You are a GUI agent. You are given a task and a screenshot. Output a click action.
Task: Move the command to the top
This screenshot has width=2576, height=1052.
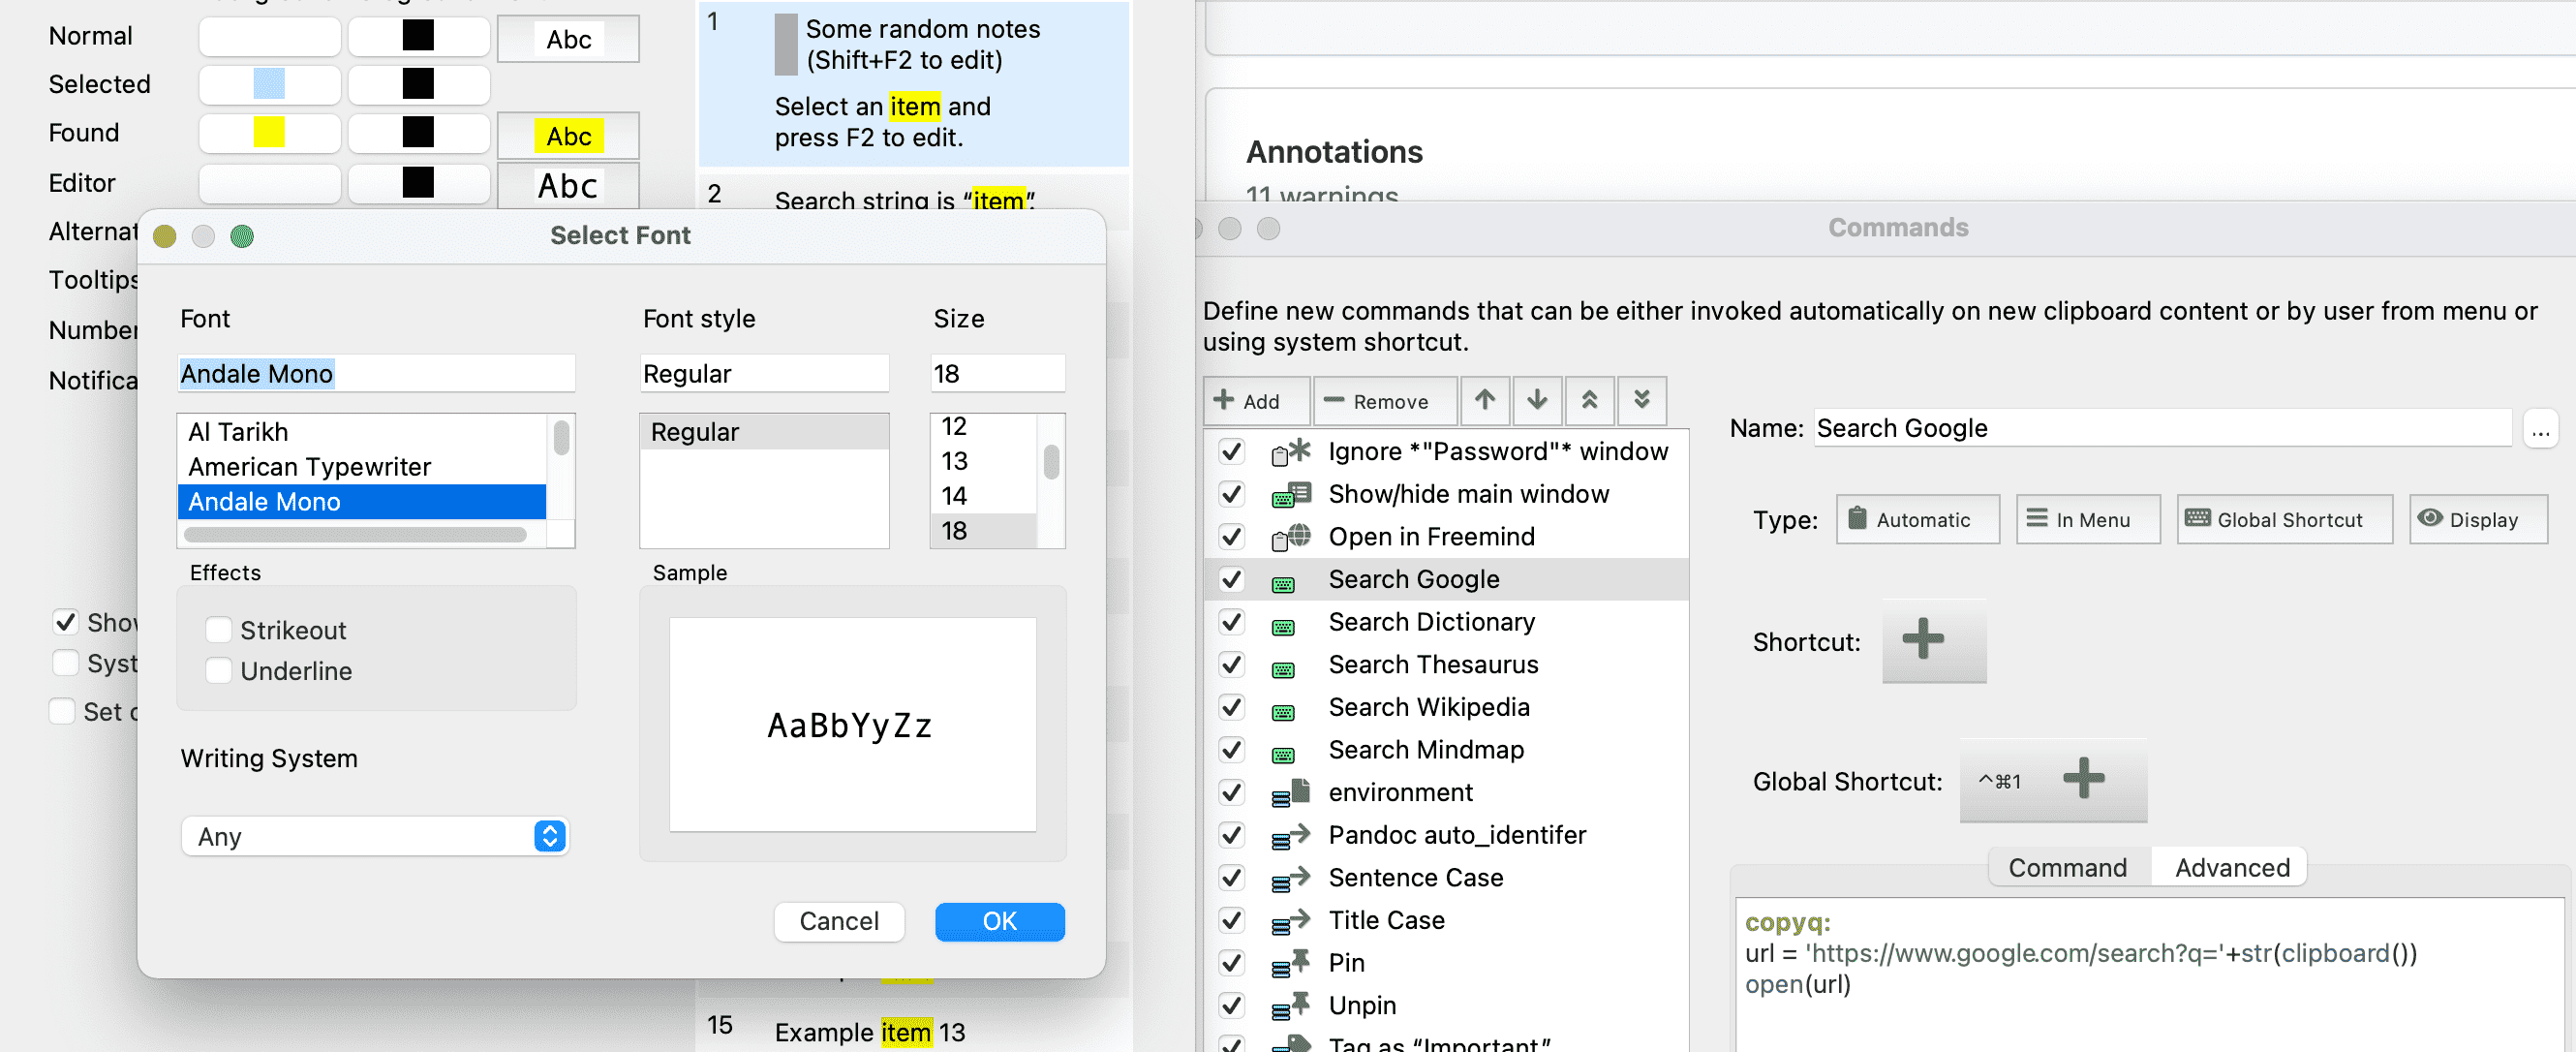pyautogui.click(x=1590, y=400)
